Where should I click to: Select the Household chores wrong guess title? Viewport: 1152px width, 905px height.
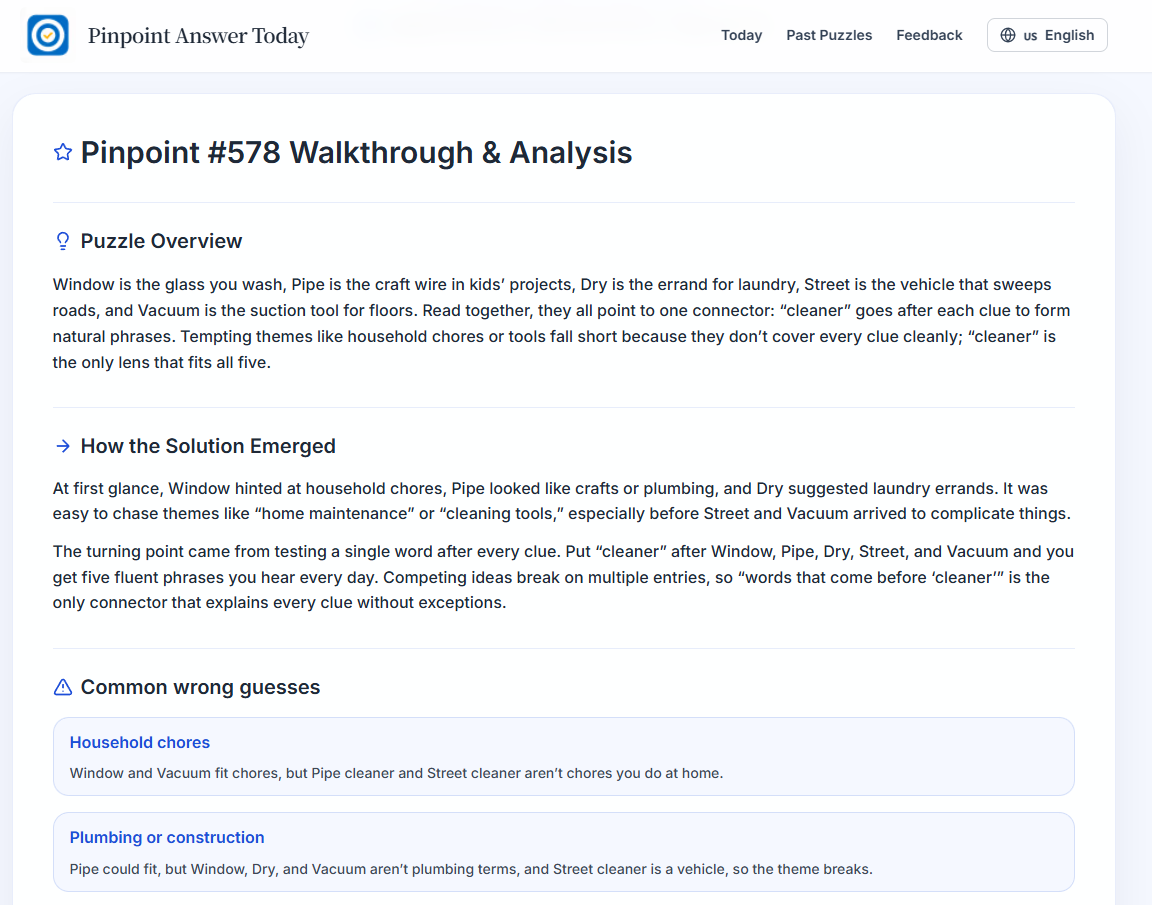[x=140, y=742]
